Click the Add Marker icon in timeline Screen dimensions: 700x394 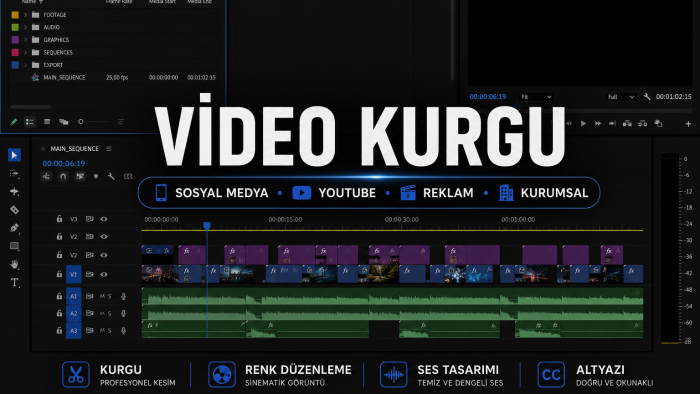click(x=96, y=176)
